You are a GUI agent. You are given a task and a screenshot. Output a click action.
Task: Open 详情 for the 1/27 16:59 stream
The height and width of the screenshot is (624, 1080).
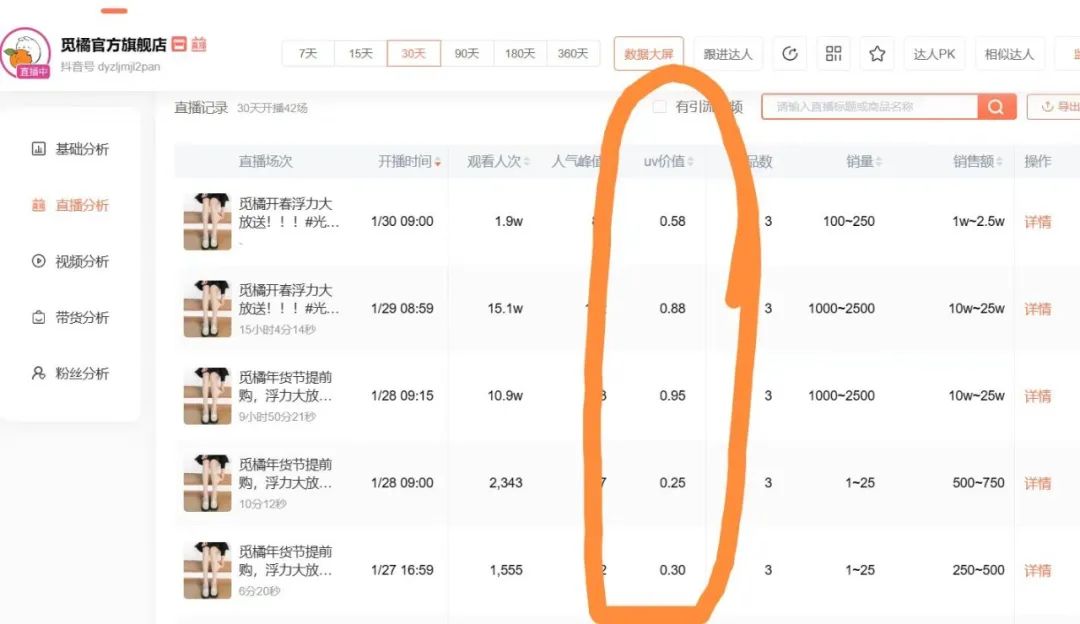tap(1037, 570)
